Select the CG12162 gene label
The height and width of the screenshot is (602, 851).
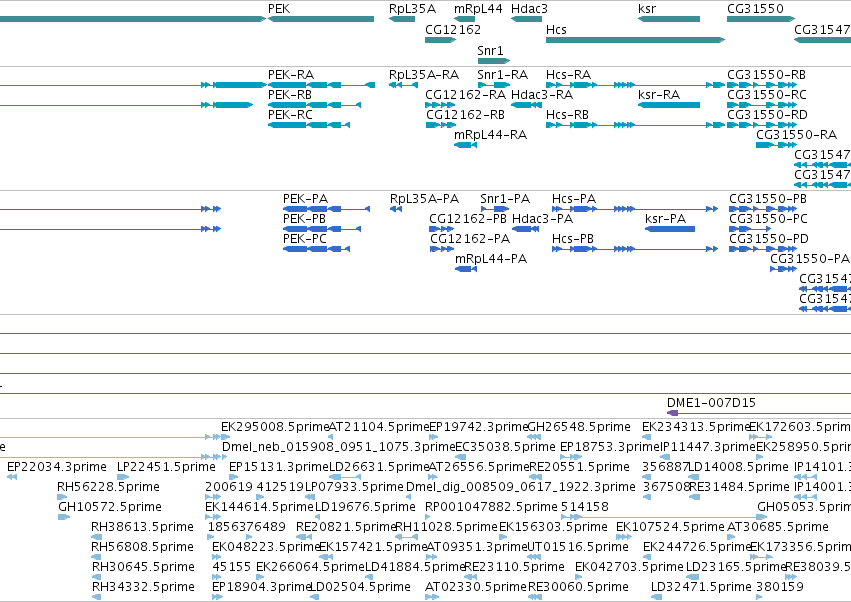click(453, 29)
